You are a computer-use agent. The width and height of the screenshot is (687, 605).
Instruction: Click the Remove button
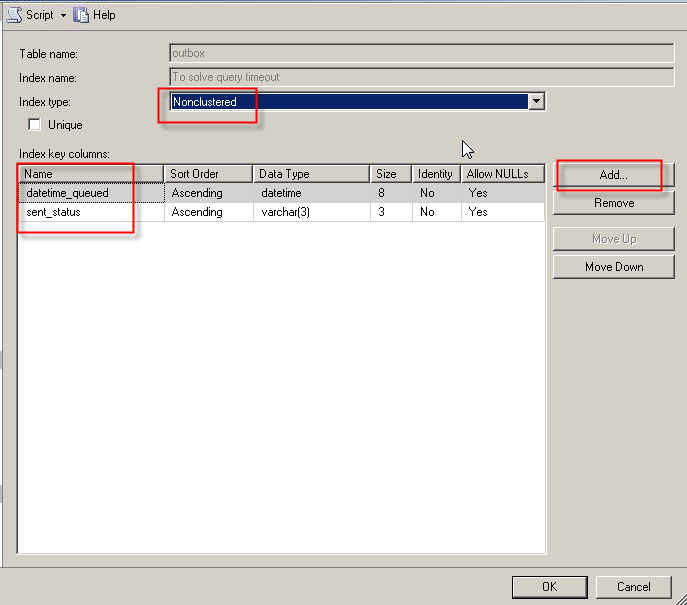613,203
